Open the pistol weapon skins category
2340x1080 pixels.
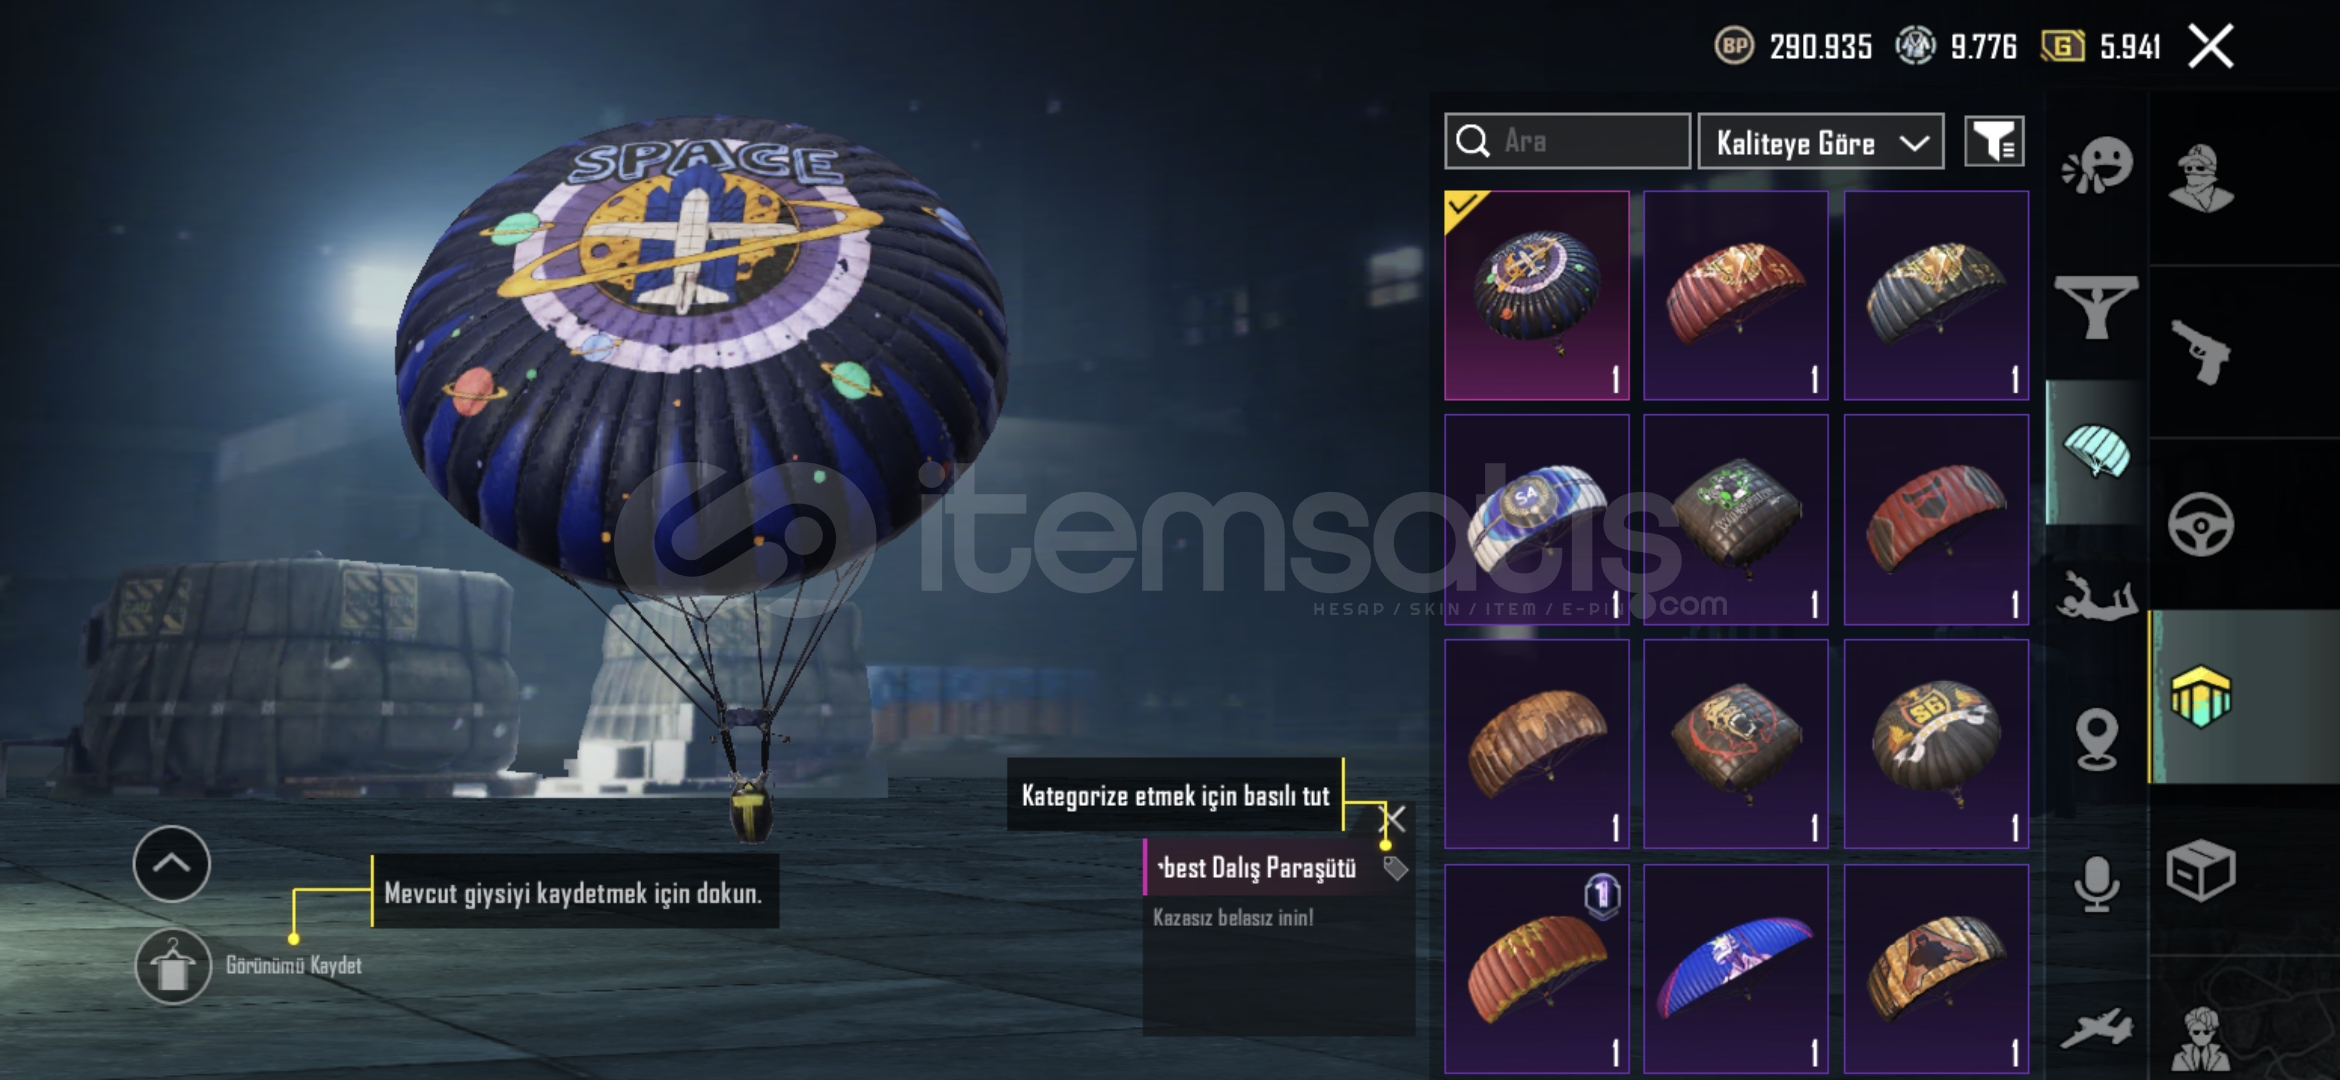tap(2201, 351)
